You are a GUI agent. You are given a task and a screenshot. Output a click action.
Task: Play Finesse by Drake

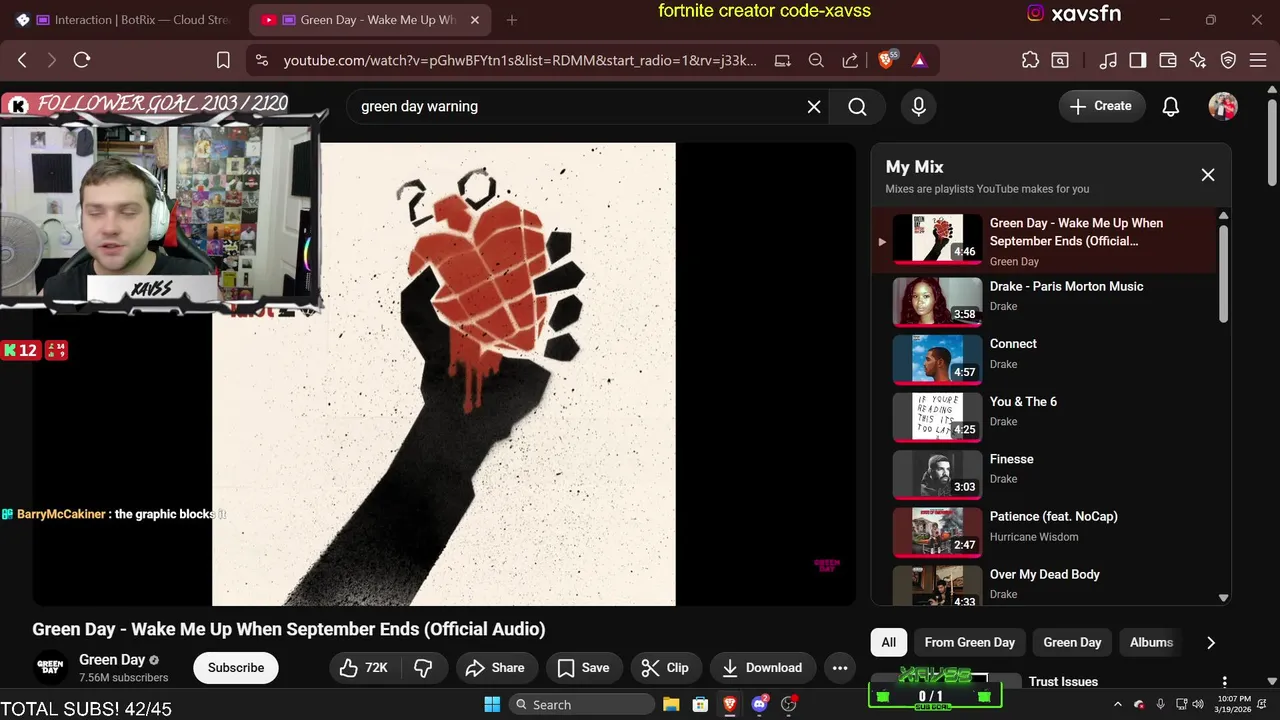[1044, 474]
